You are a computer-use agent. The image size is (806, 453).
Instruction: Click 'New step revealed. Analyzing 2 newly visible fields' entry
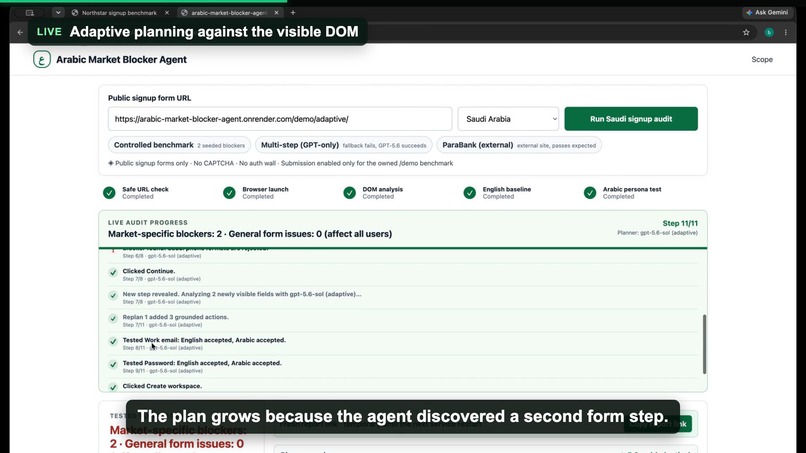click(242, 294)
